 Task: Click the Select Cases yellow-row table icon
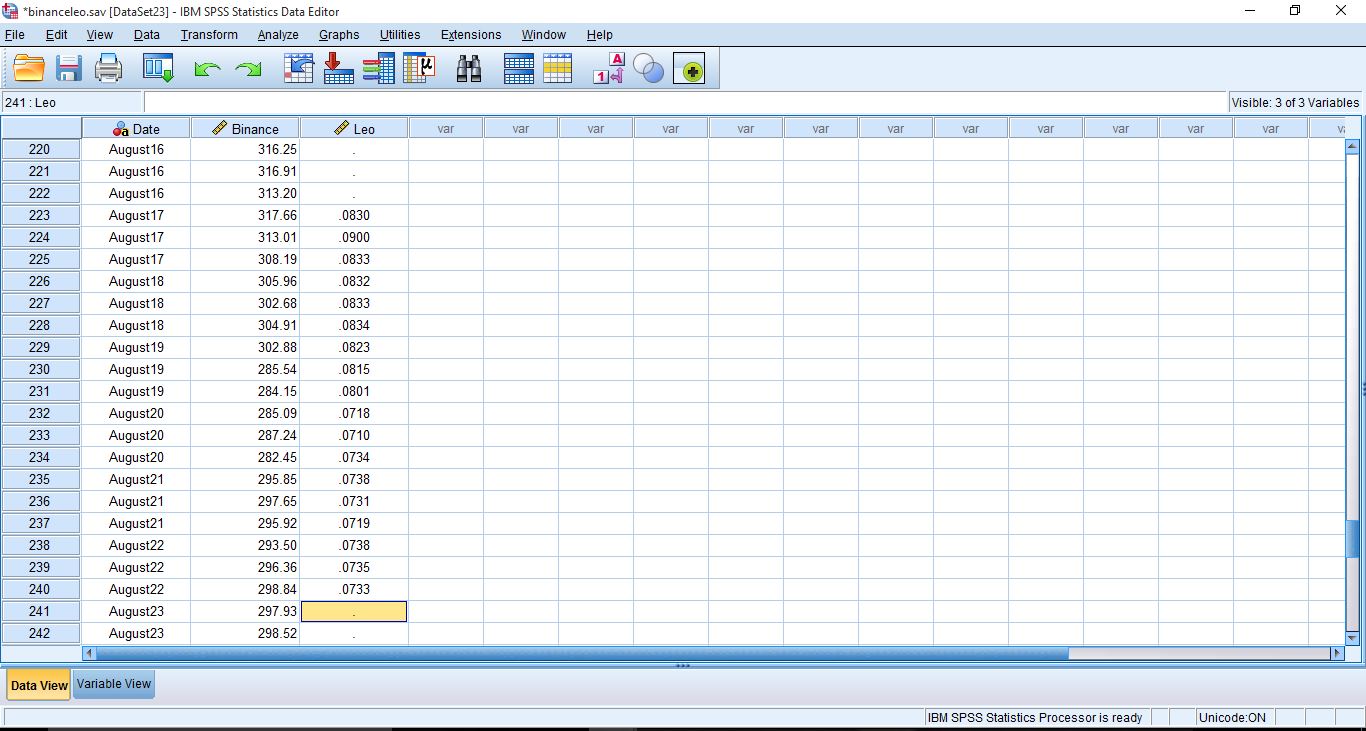[x=558, y=69]
